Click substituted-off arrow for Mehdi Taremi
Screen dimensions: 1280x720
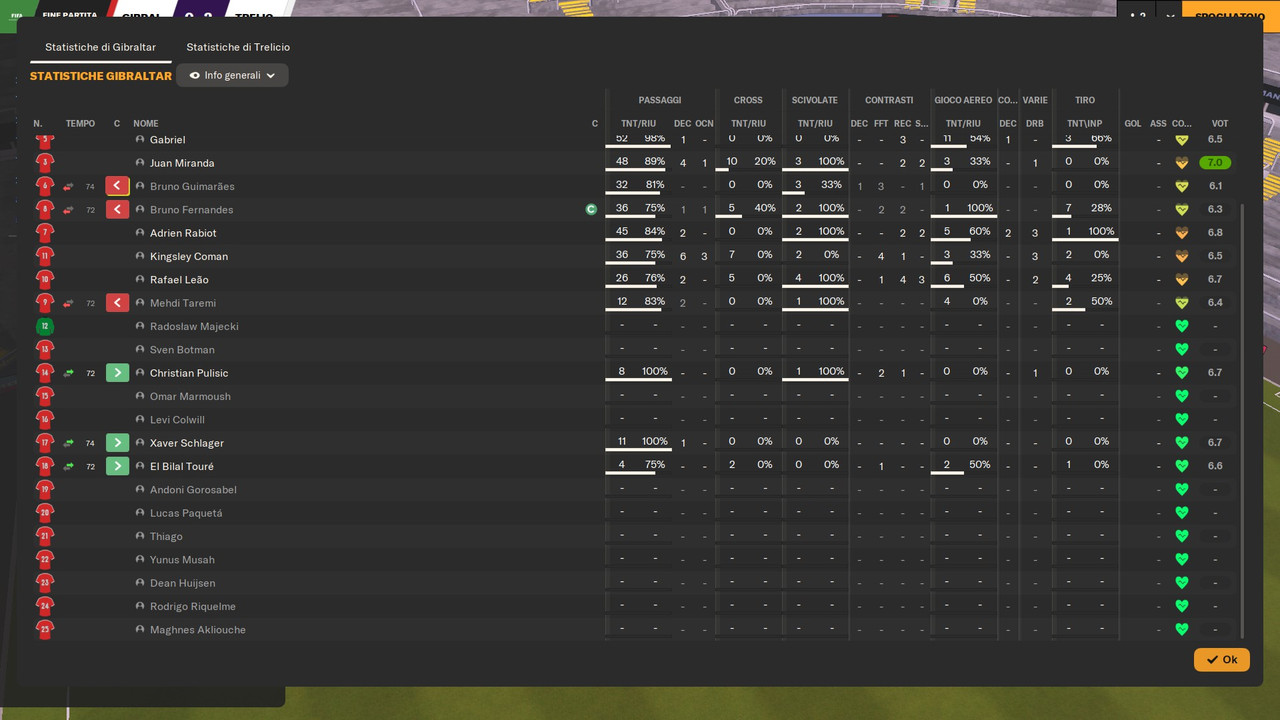click(117, 303)
